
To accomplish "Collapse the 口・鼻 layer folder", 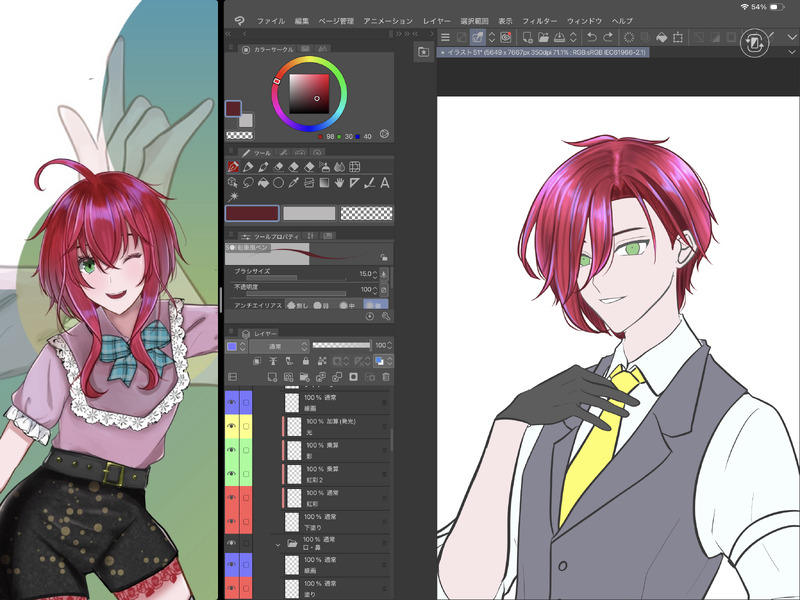I will point(278,544).
